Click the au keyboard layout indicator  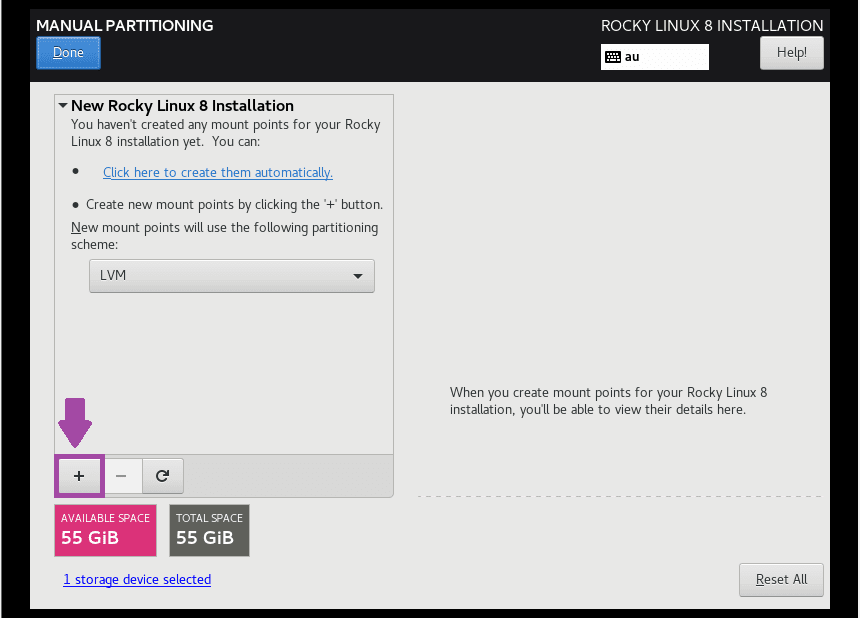pos(654,57)
